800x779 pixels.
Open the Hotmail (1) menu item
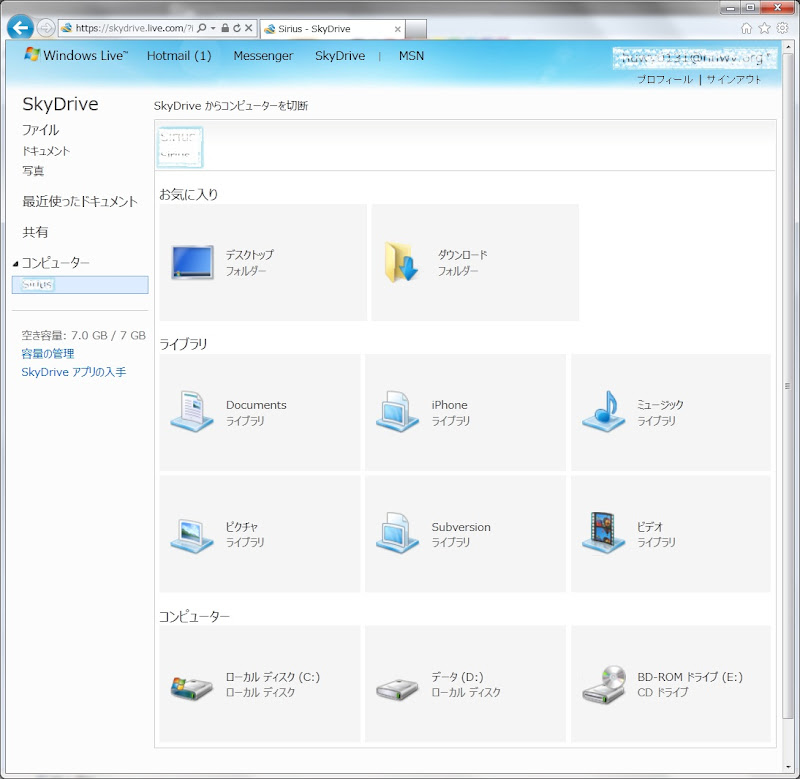[179, 56]
